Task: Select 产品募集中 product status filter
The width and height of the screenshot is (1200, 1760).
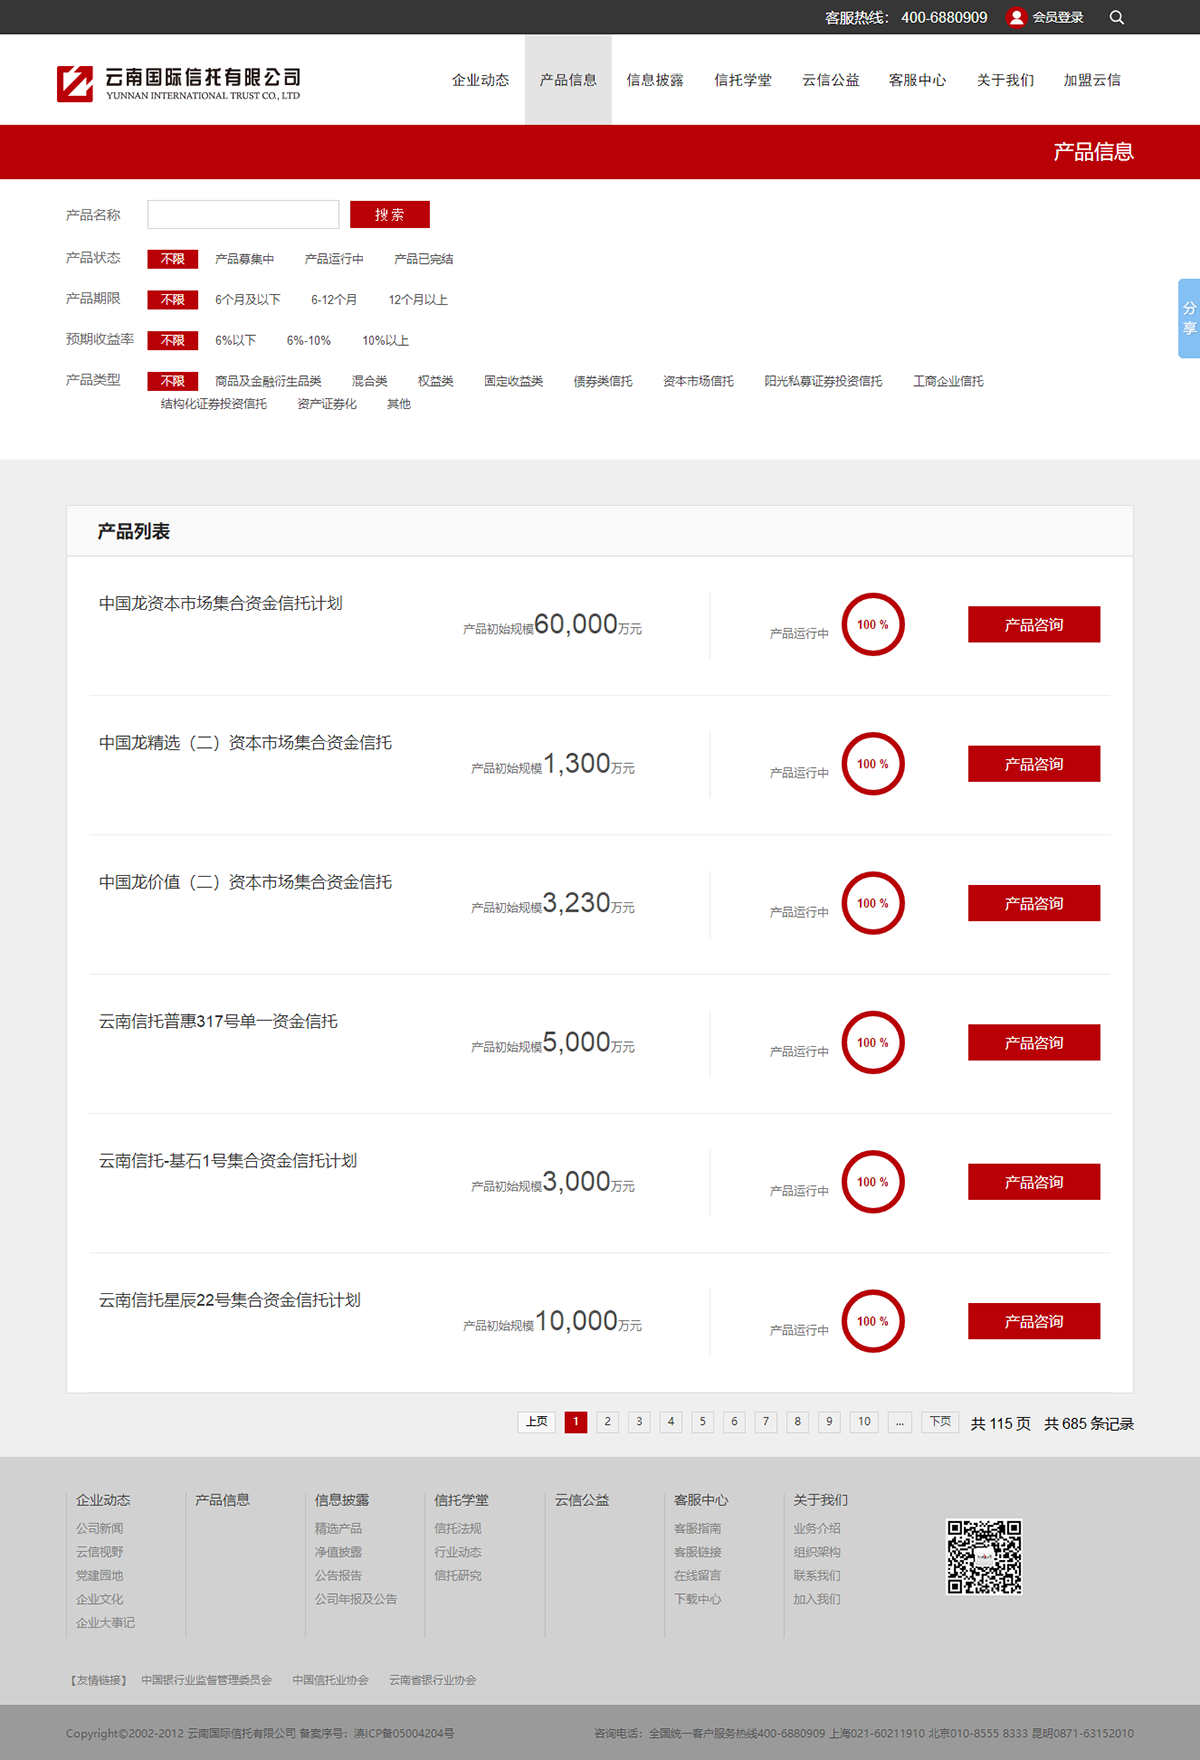Action: (244, 259)
